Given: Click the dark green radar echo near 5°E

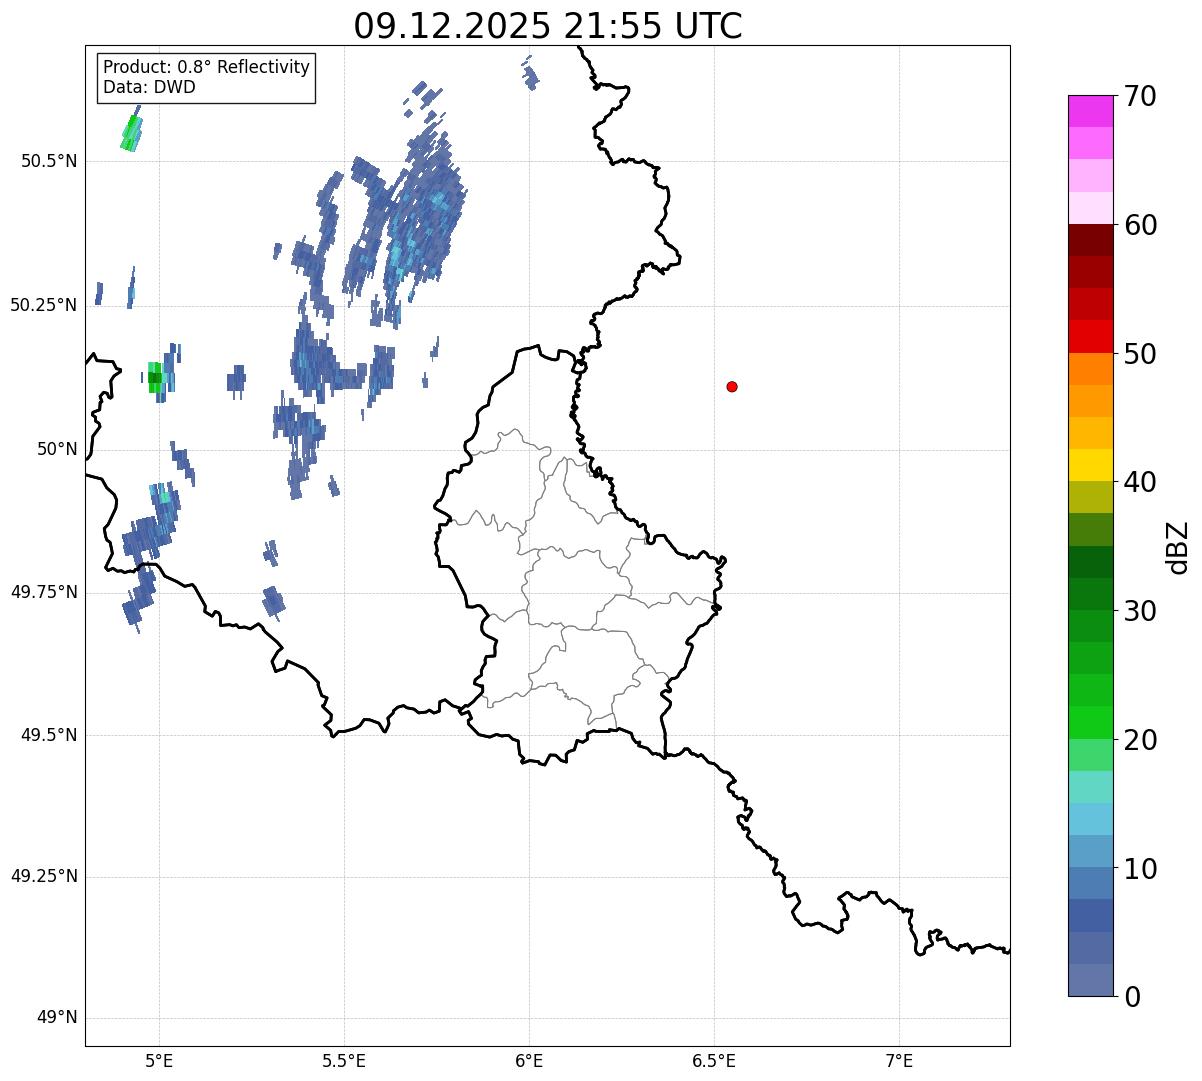Looking at the screenshot, I should point(154,377).
